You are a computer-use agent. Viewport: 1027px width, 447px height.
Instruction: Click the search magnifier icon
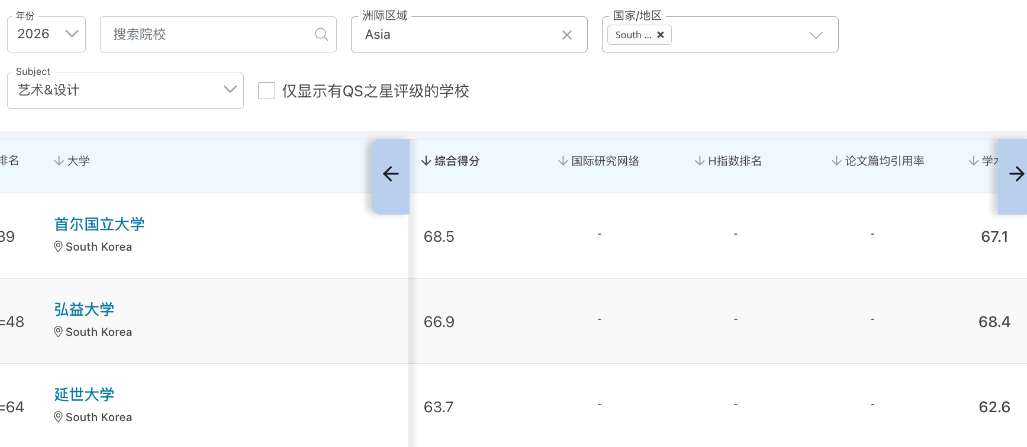(x=321, y=34)
